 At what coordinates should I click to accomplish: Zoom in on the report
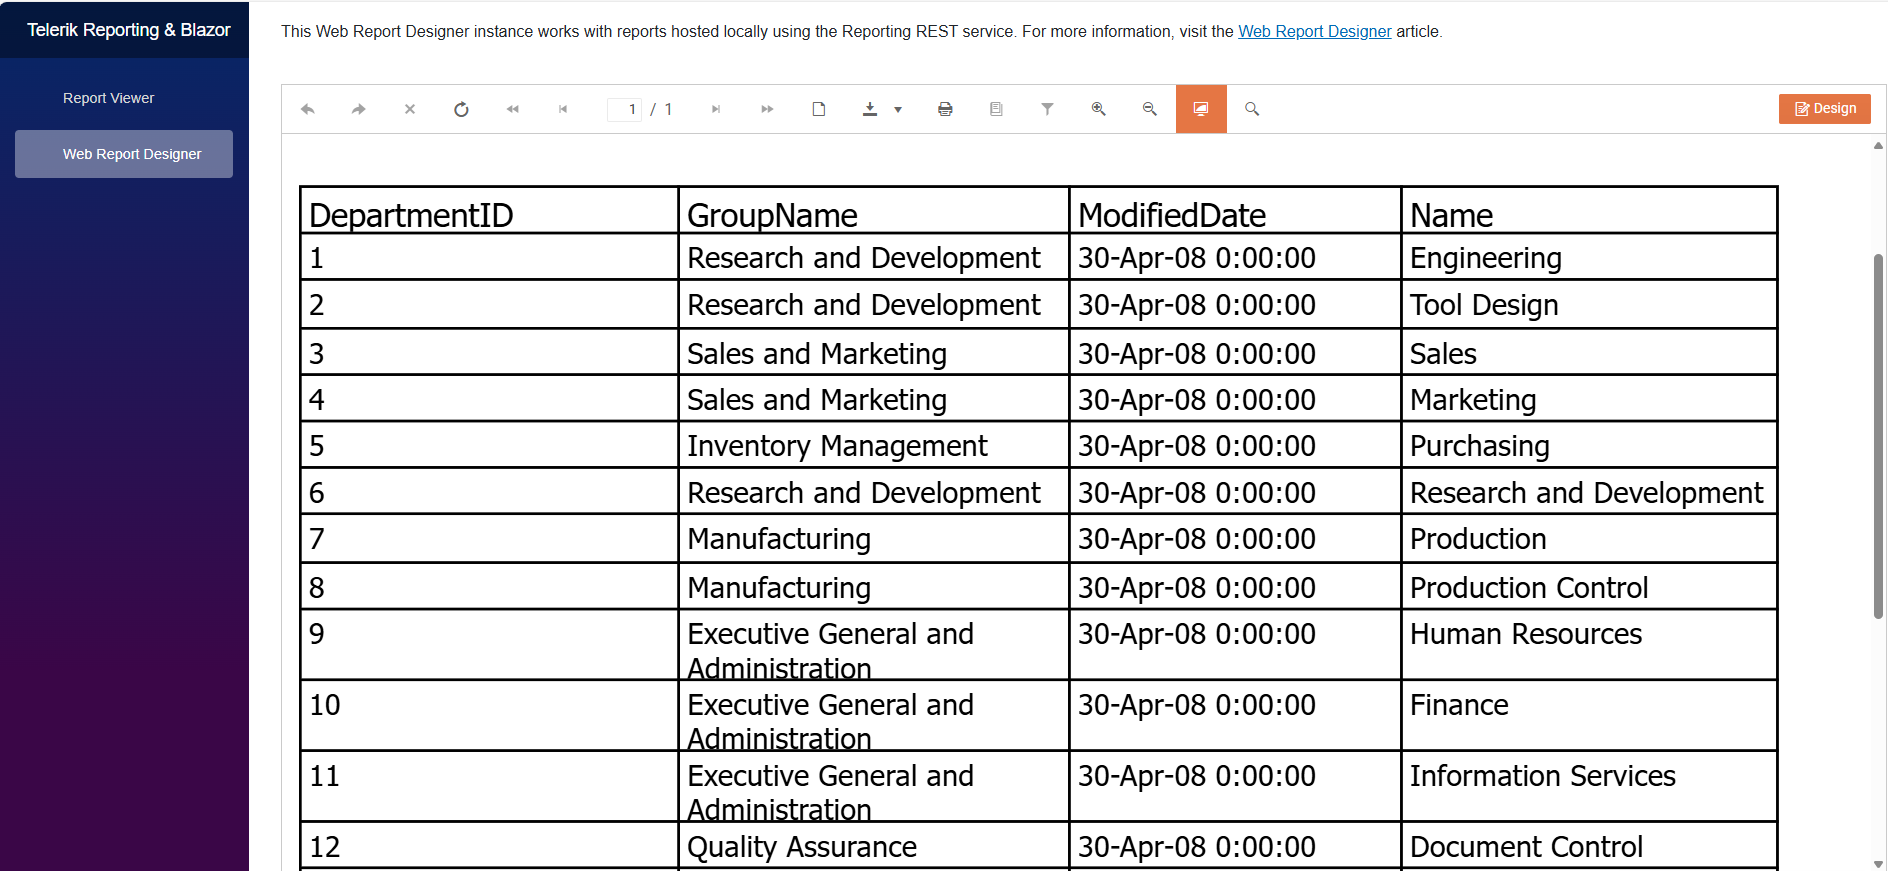[1098, 109]
